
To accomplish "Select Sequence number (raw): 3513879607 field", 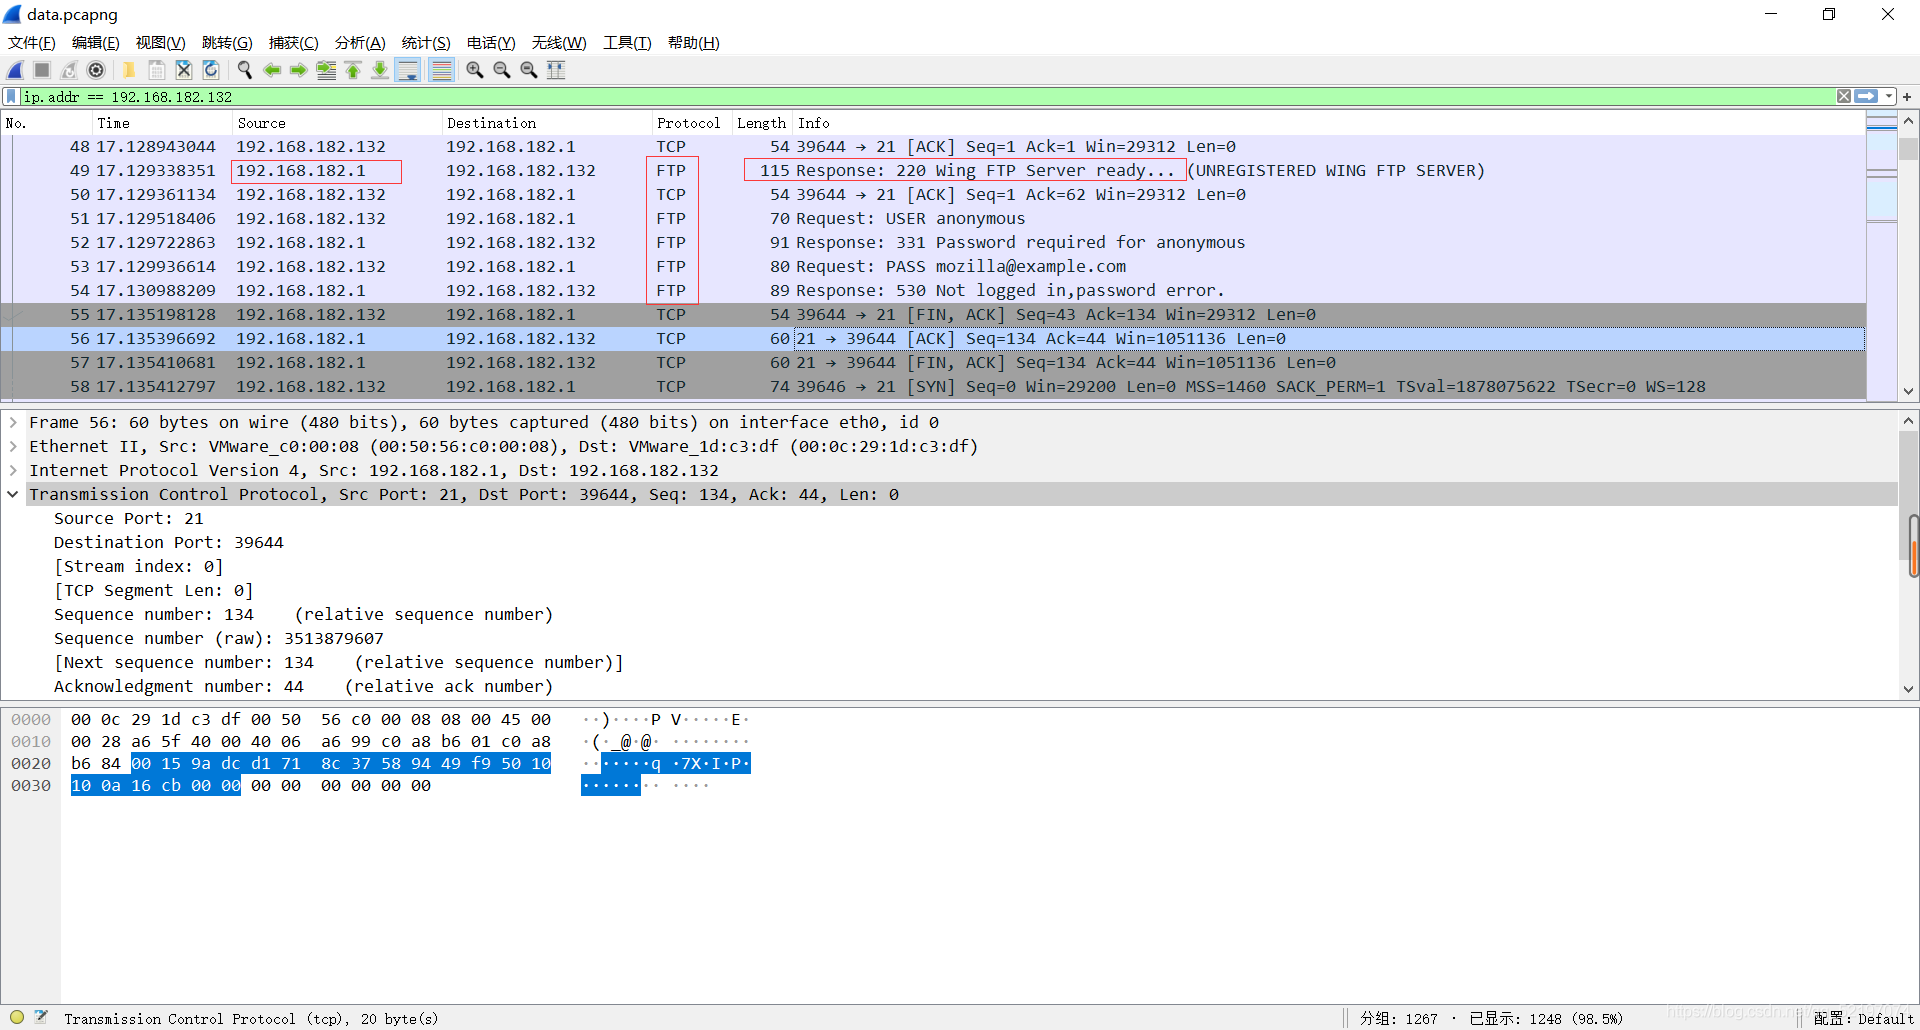I will pos(219,638).
